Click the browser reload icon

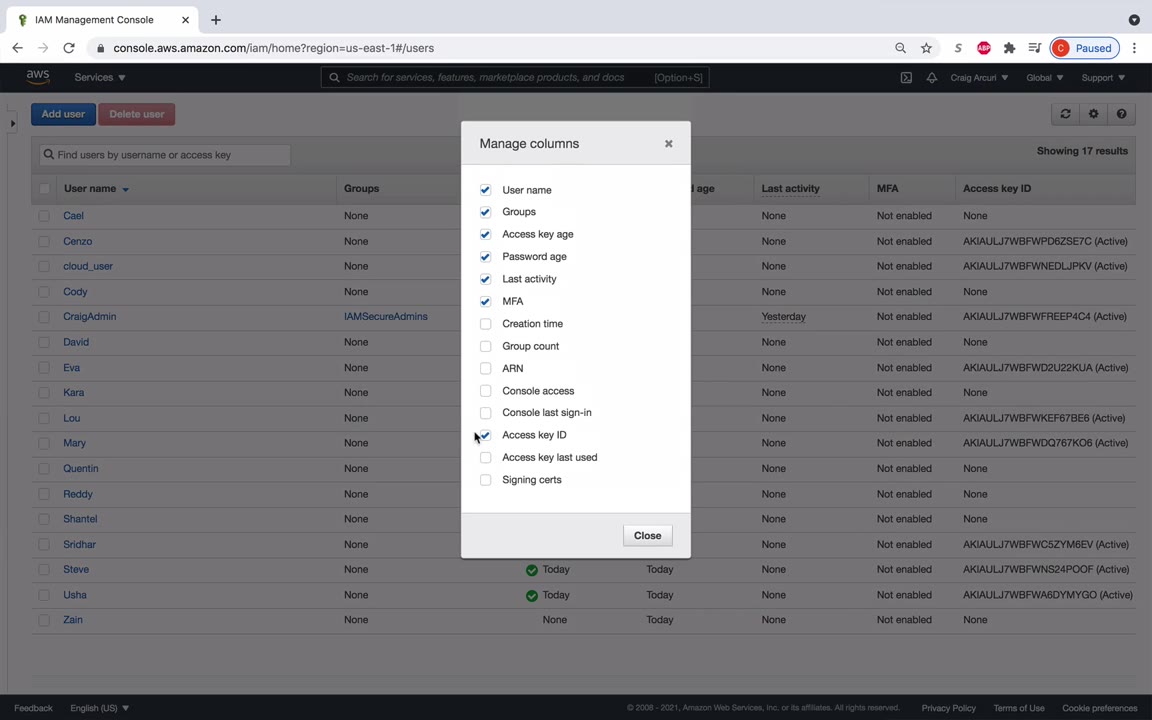tap(69, 48)
